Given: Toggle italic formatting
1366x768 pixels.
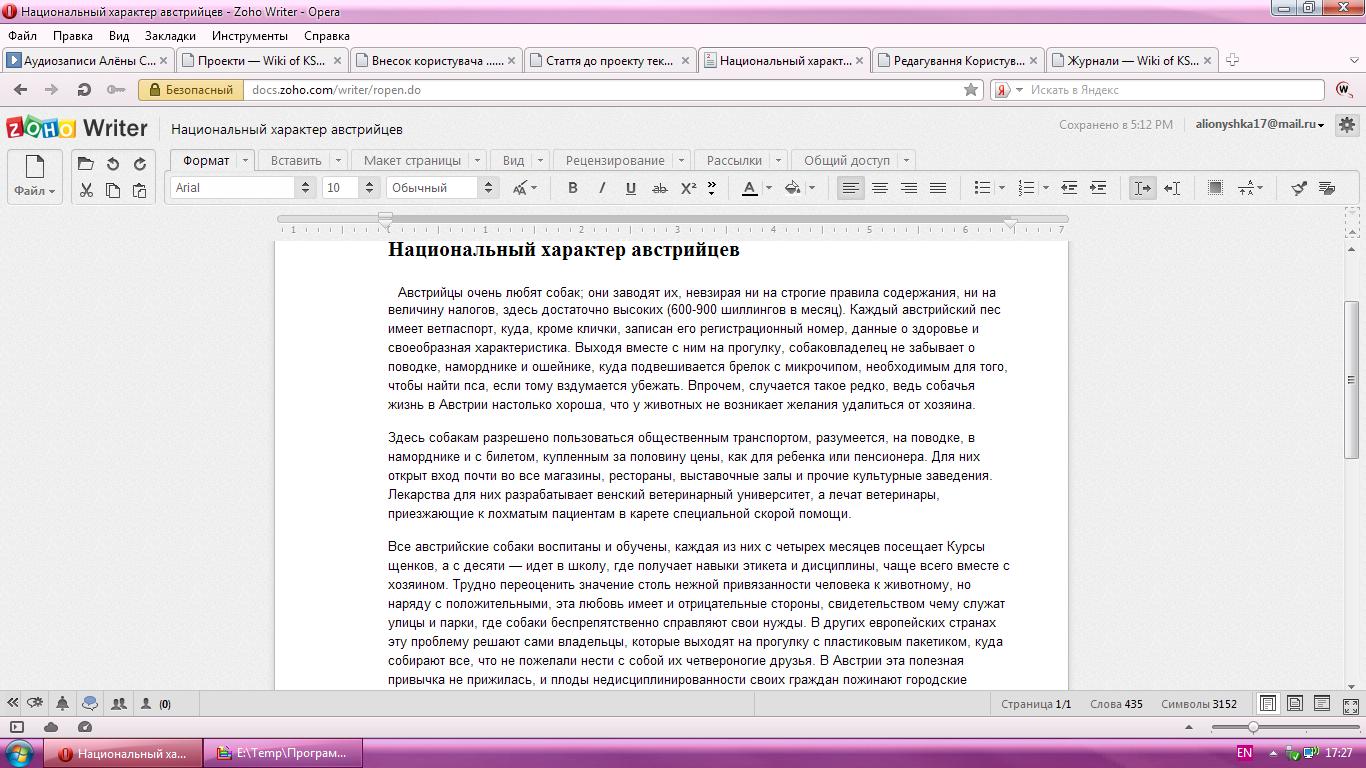Looking at the screenshot, I should [x=602, y=187].
